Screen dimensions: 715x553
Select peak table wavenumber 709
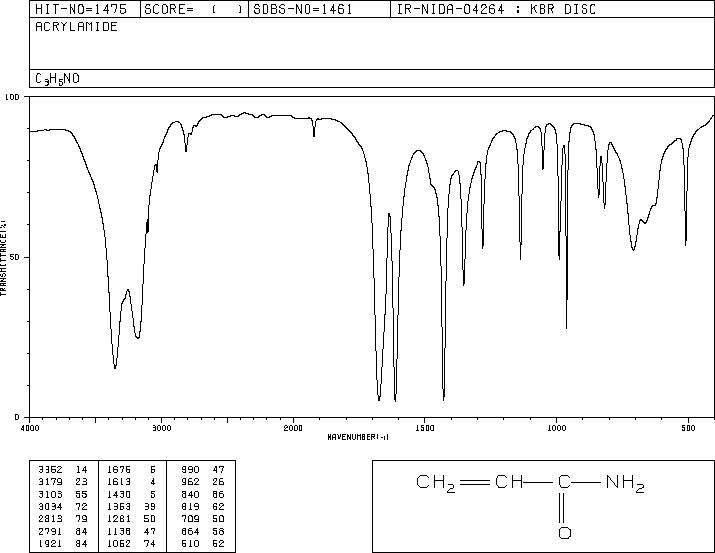pos(191,519)
